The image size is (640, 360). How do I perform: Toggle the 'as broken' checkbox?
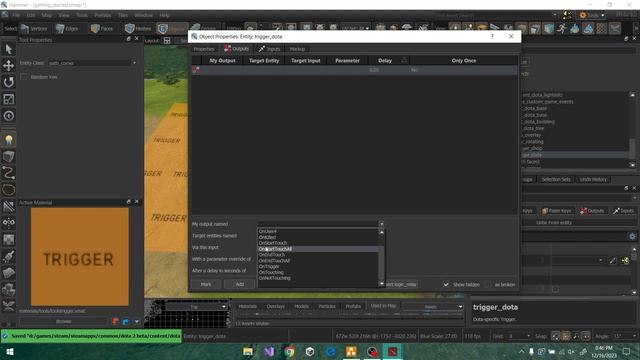488,284
